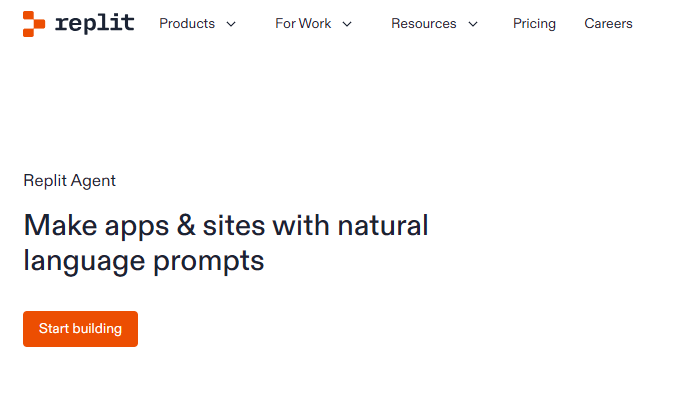Click the Start building button
This screenshot has height=410, width=686.
80,329
